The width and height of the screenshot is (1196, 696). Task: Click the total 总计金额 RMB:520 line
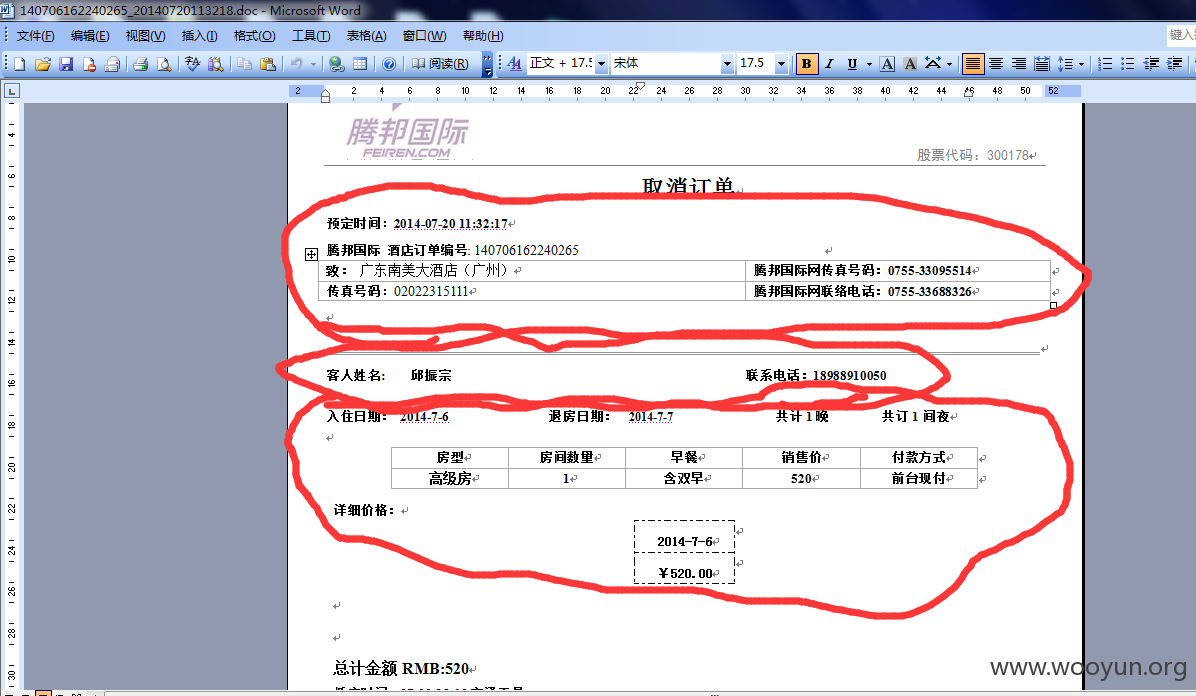pyautogui.click(x=401, y=669)
